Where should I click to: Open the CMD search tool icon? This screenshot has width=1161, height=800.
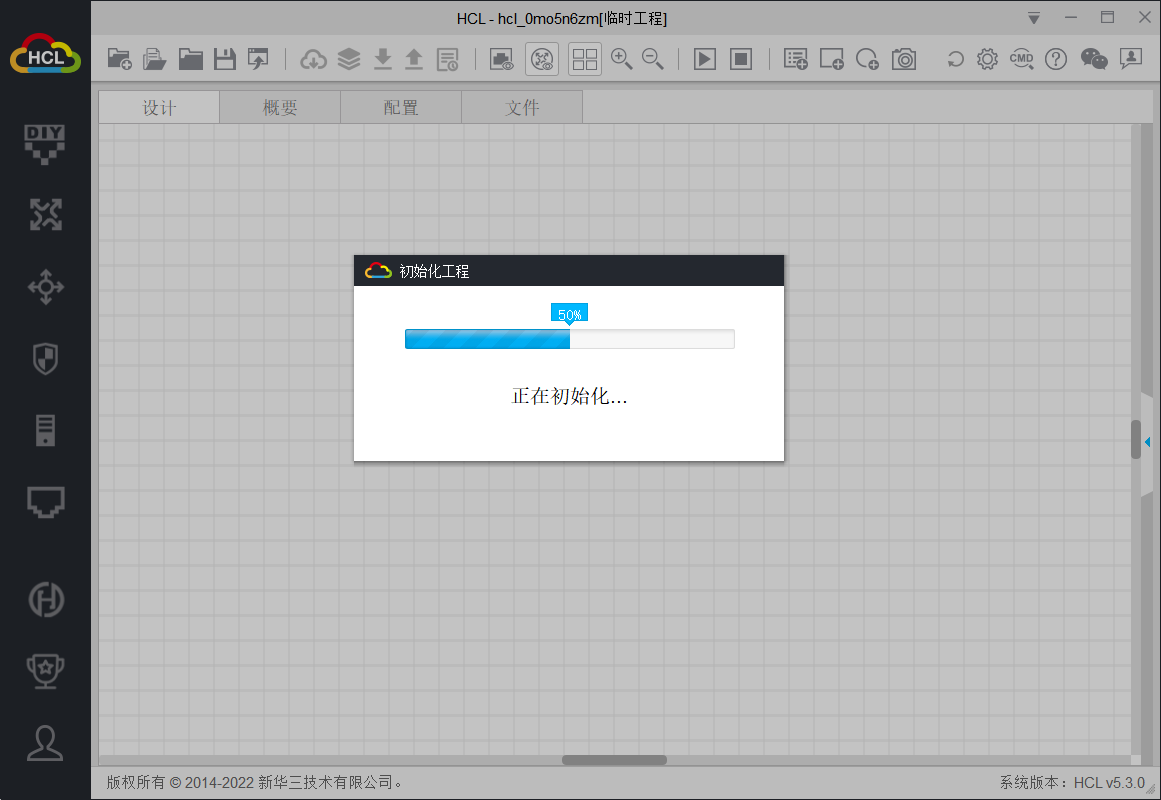coord(1022,59)
